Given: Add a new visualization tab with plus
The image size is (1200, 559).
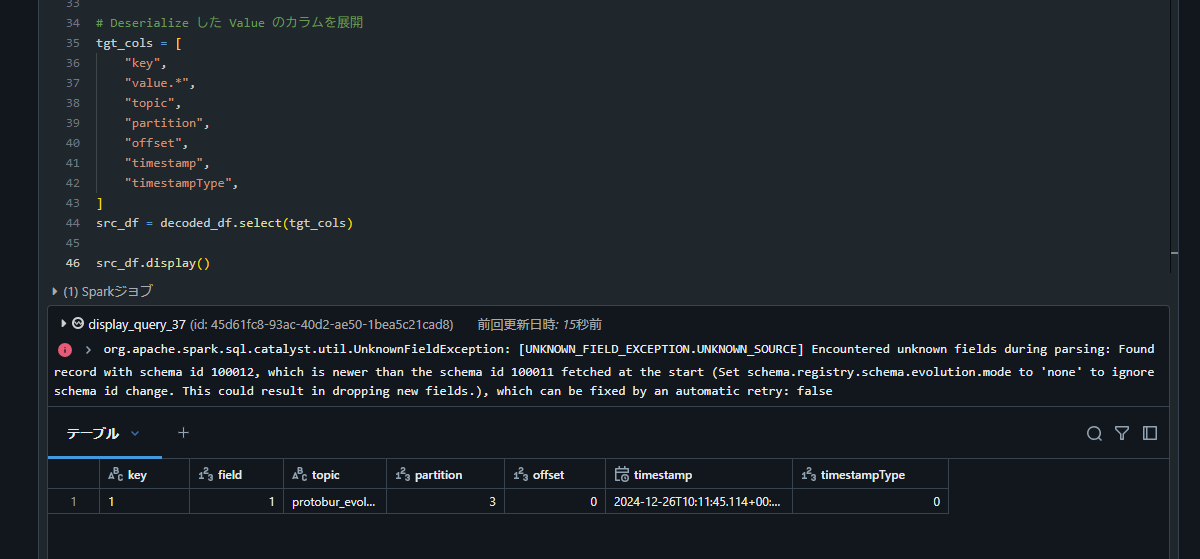Looking at the screenshot, I should tap(183, 433).
